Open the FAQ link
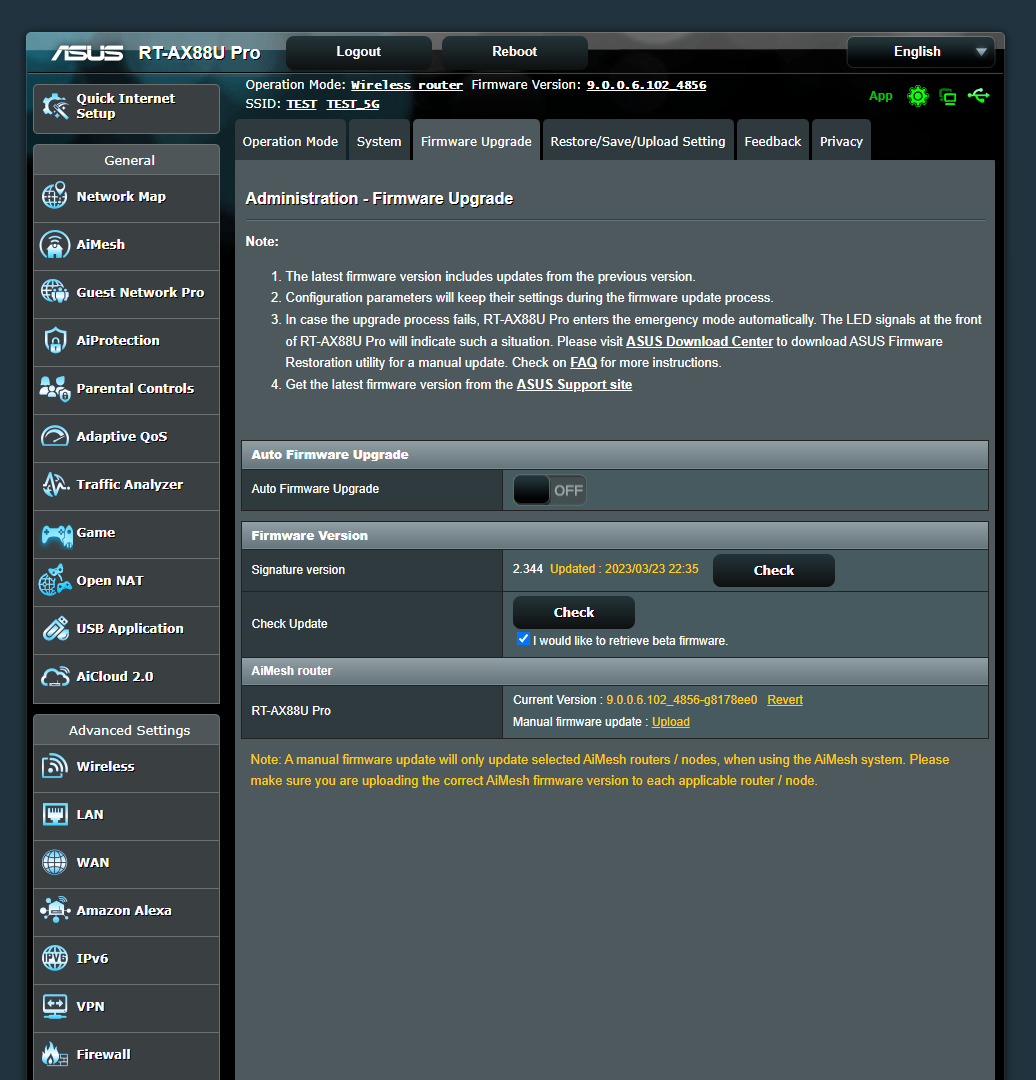This screenshot has height=1080, width=1036. (x=583, y=363)
